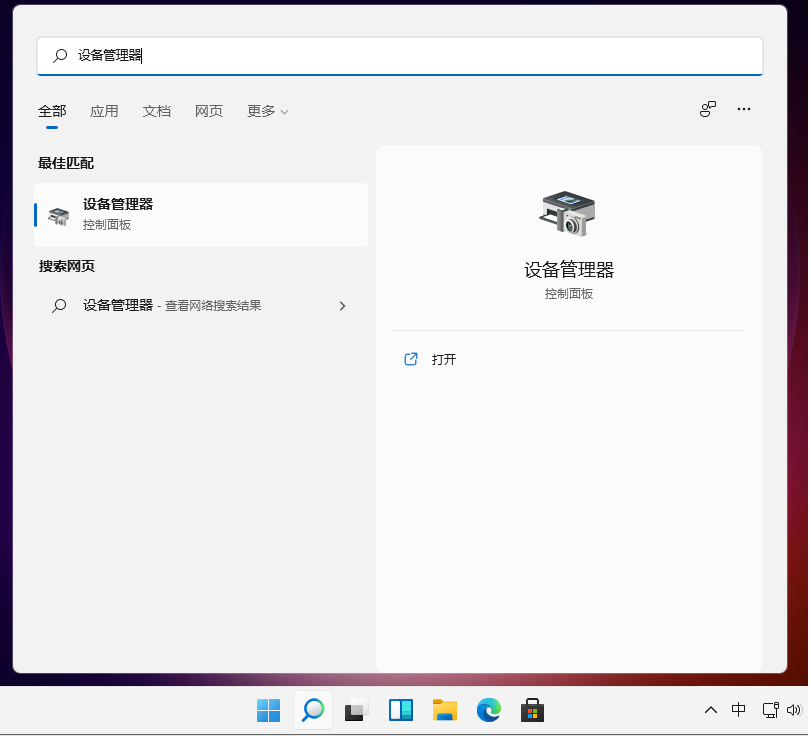The height and width of the screenshot is (736, 811).
Task: Switch to the 文档 tab
Action: coord(156,111)
